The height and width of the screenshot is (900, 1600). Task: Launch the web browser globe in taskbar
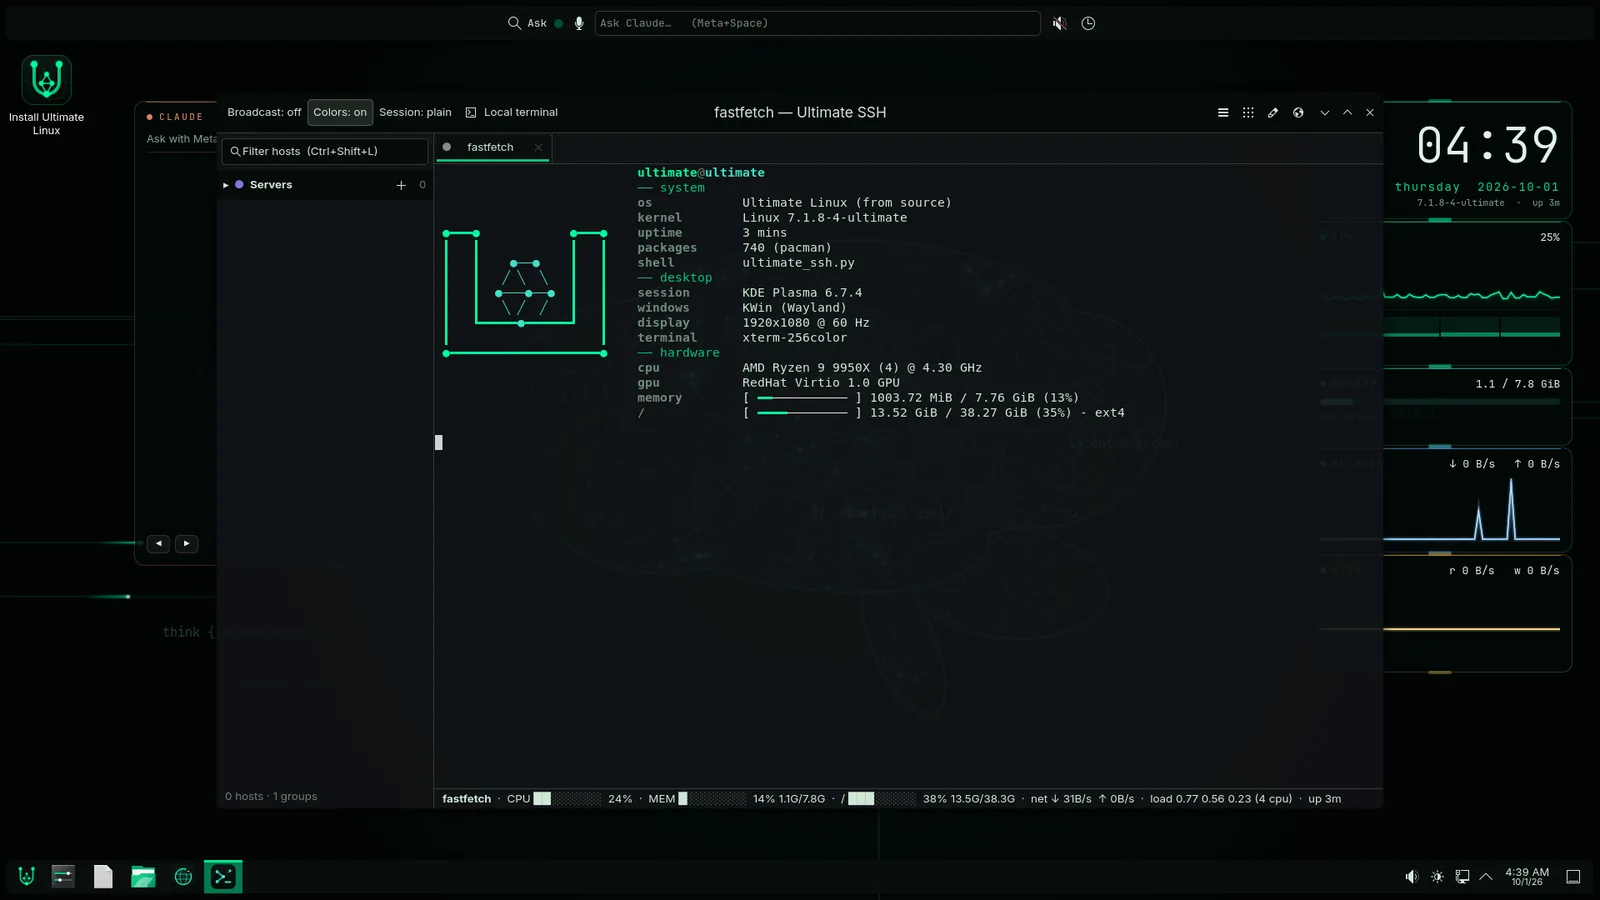click(x=183, y=877)
